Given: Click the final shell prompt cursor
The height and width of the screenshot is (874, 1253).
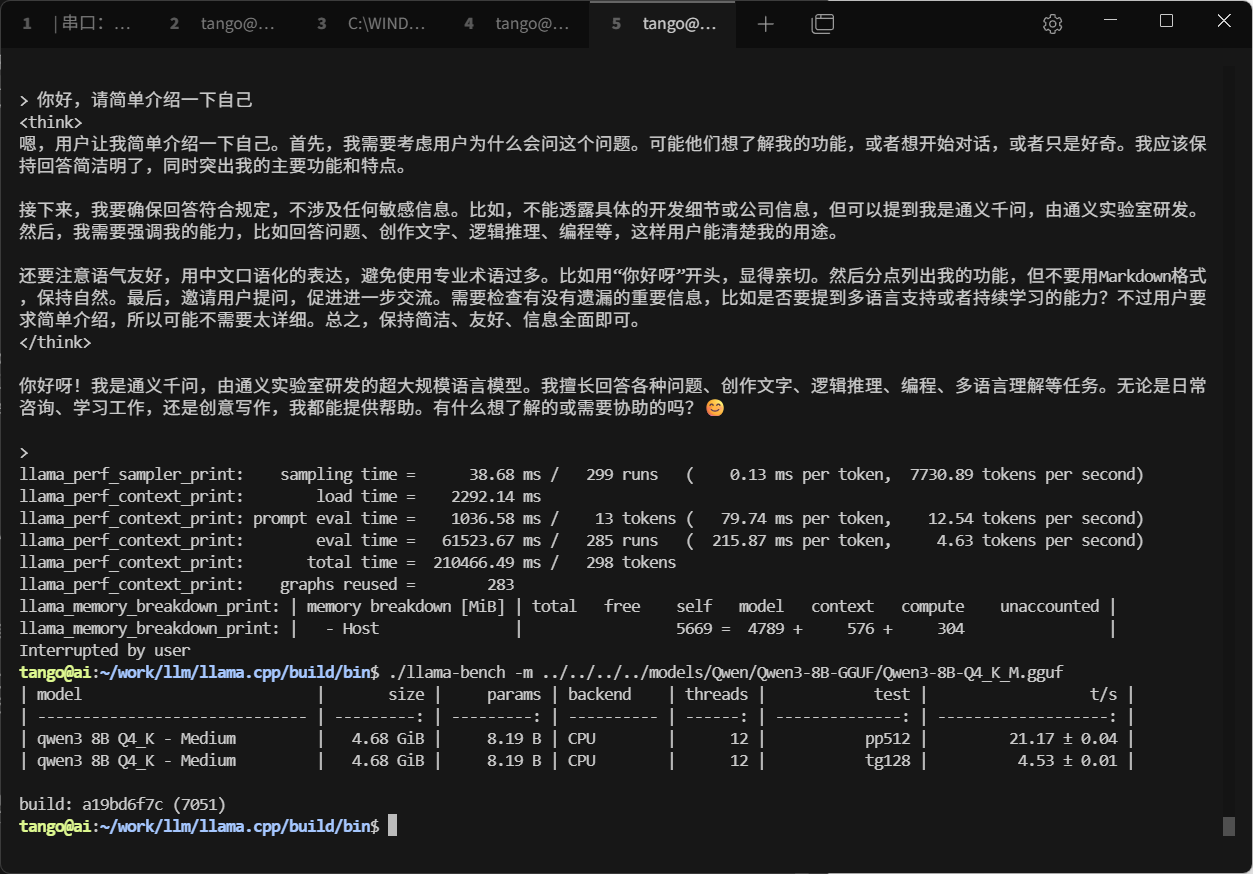Looking at the screenshot, I should pos(393,826).
